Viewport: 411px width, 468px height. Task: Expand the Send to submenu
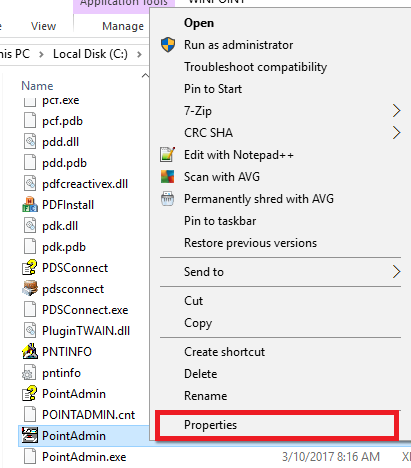396,272
